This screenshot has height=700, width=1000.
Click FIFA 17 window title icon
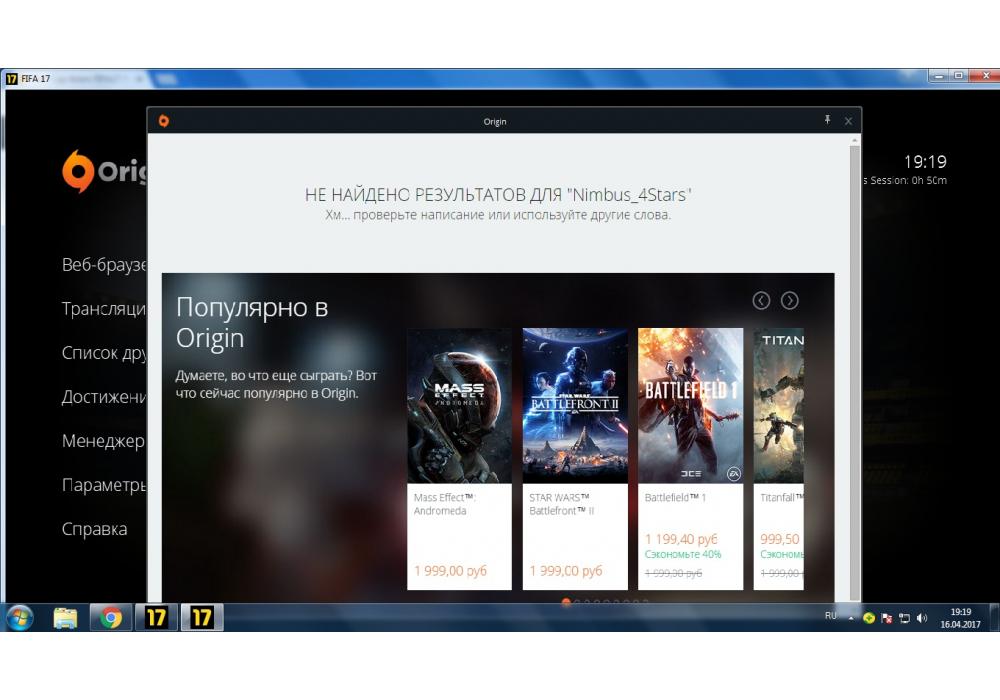(11, 78)
